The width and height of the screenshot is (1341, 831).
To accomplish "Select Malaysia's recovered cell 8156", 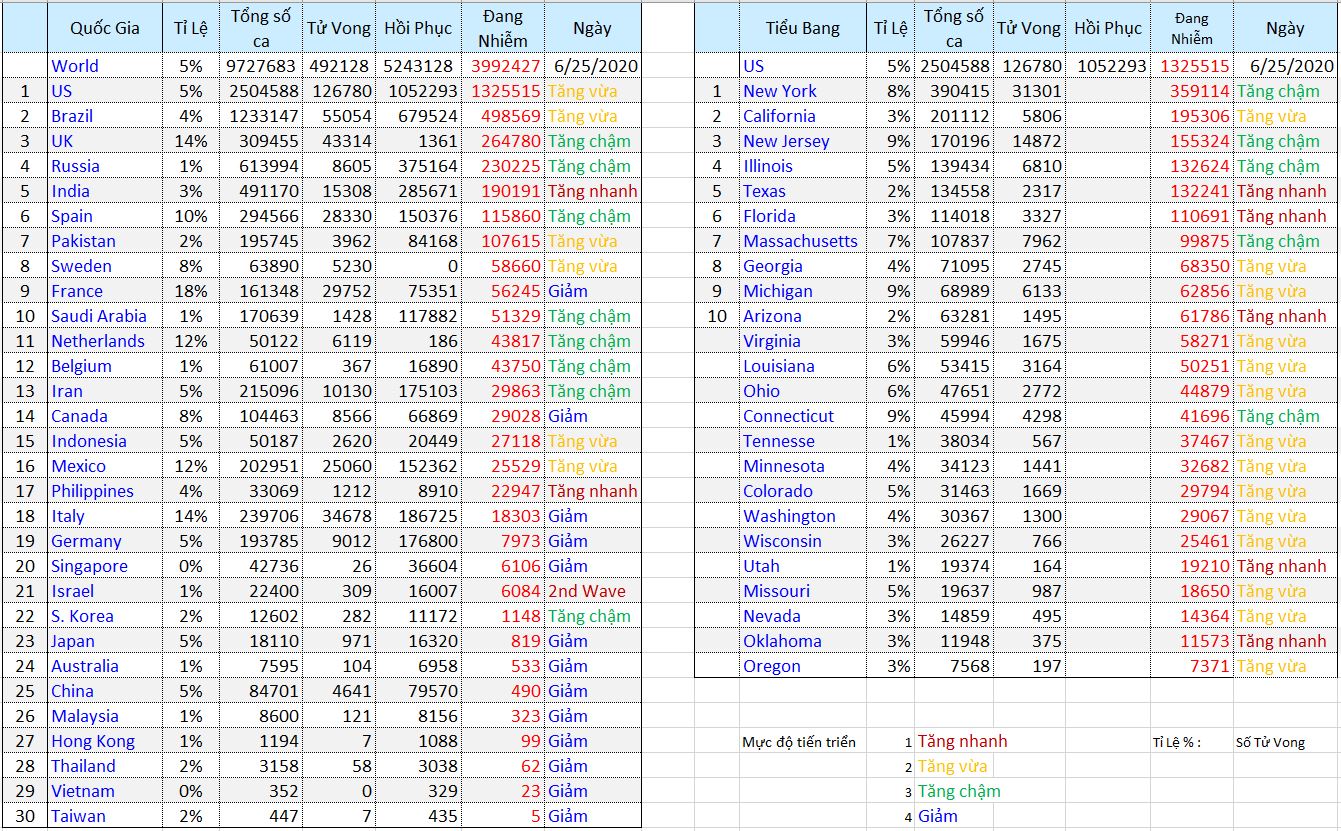I will click(419, 716).
